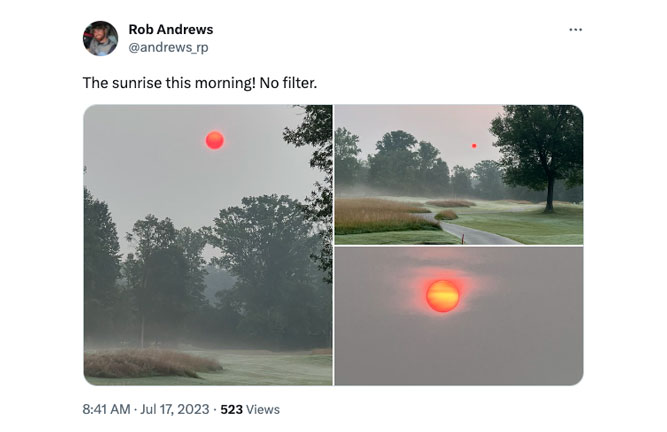Open the golf course path photo
This screenshot has width=667, height=432.
(459, 175)
